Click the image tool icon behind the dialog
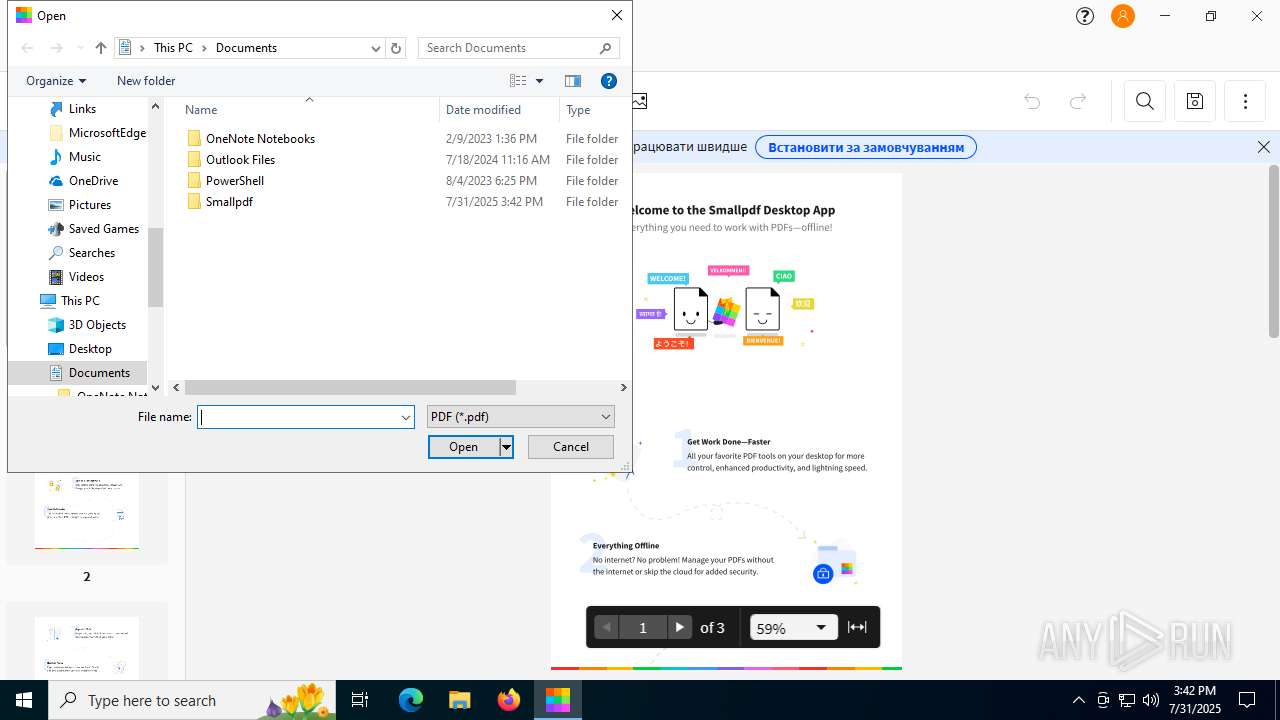1280x720 pixels. pos(640,101)
